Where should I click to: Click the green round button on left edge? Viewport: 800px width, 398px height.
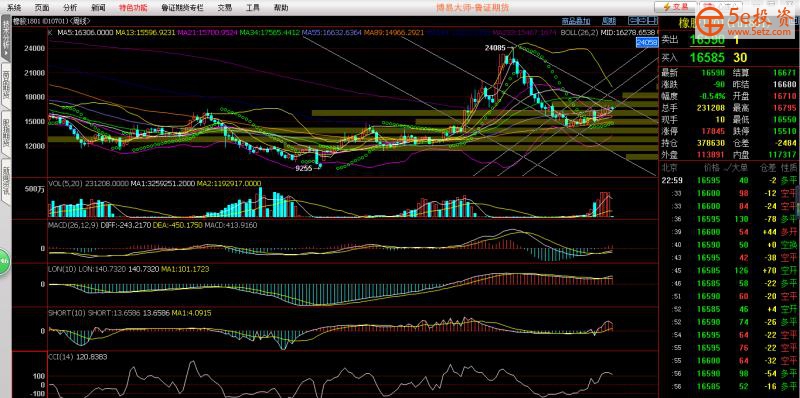[x=5, y=262]
